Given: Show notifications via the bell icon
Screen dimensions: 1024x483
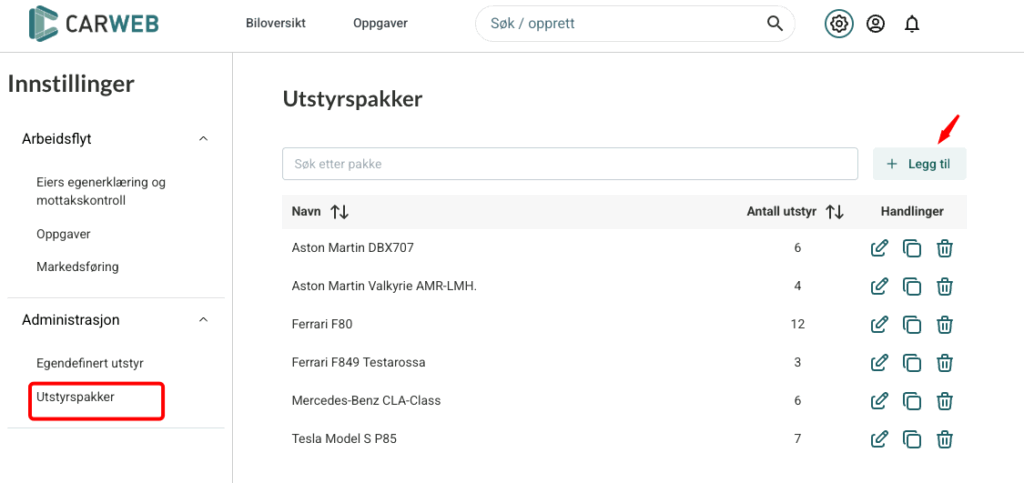Looking at the screenshot, I should click(912, 24).
